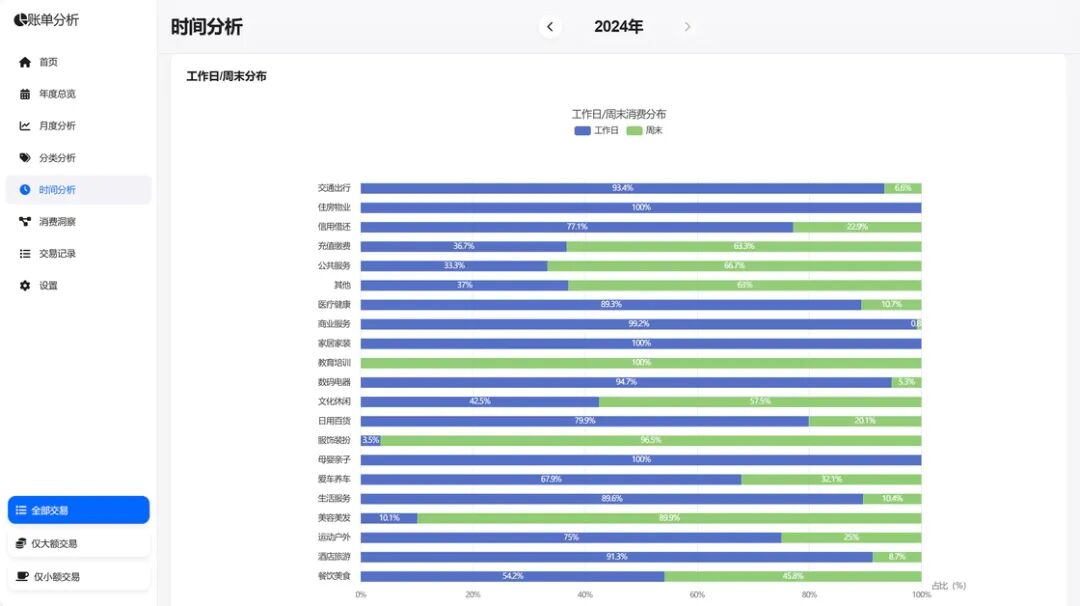Viewport: 1080px width, 606px height.
Task: Toggle 工作日 legend blue swatch
Action: tap(582, 130)
